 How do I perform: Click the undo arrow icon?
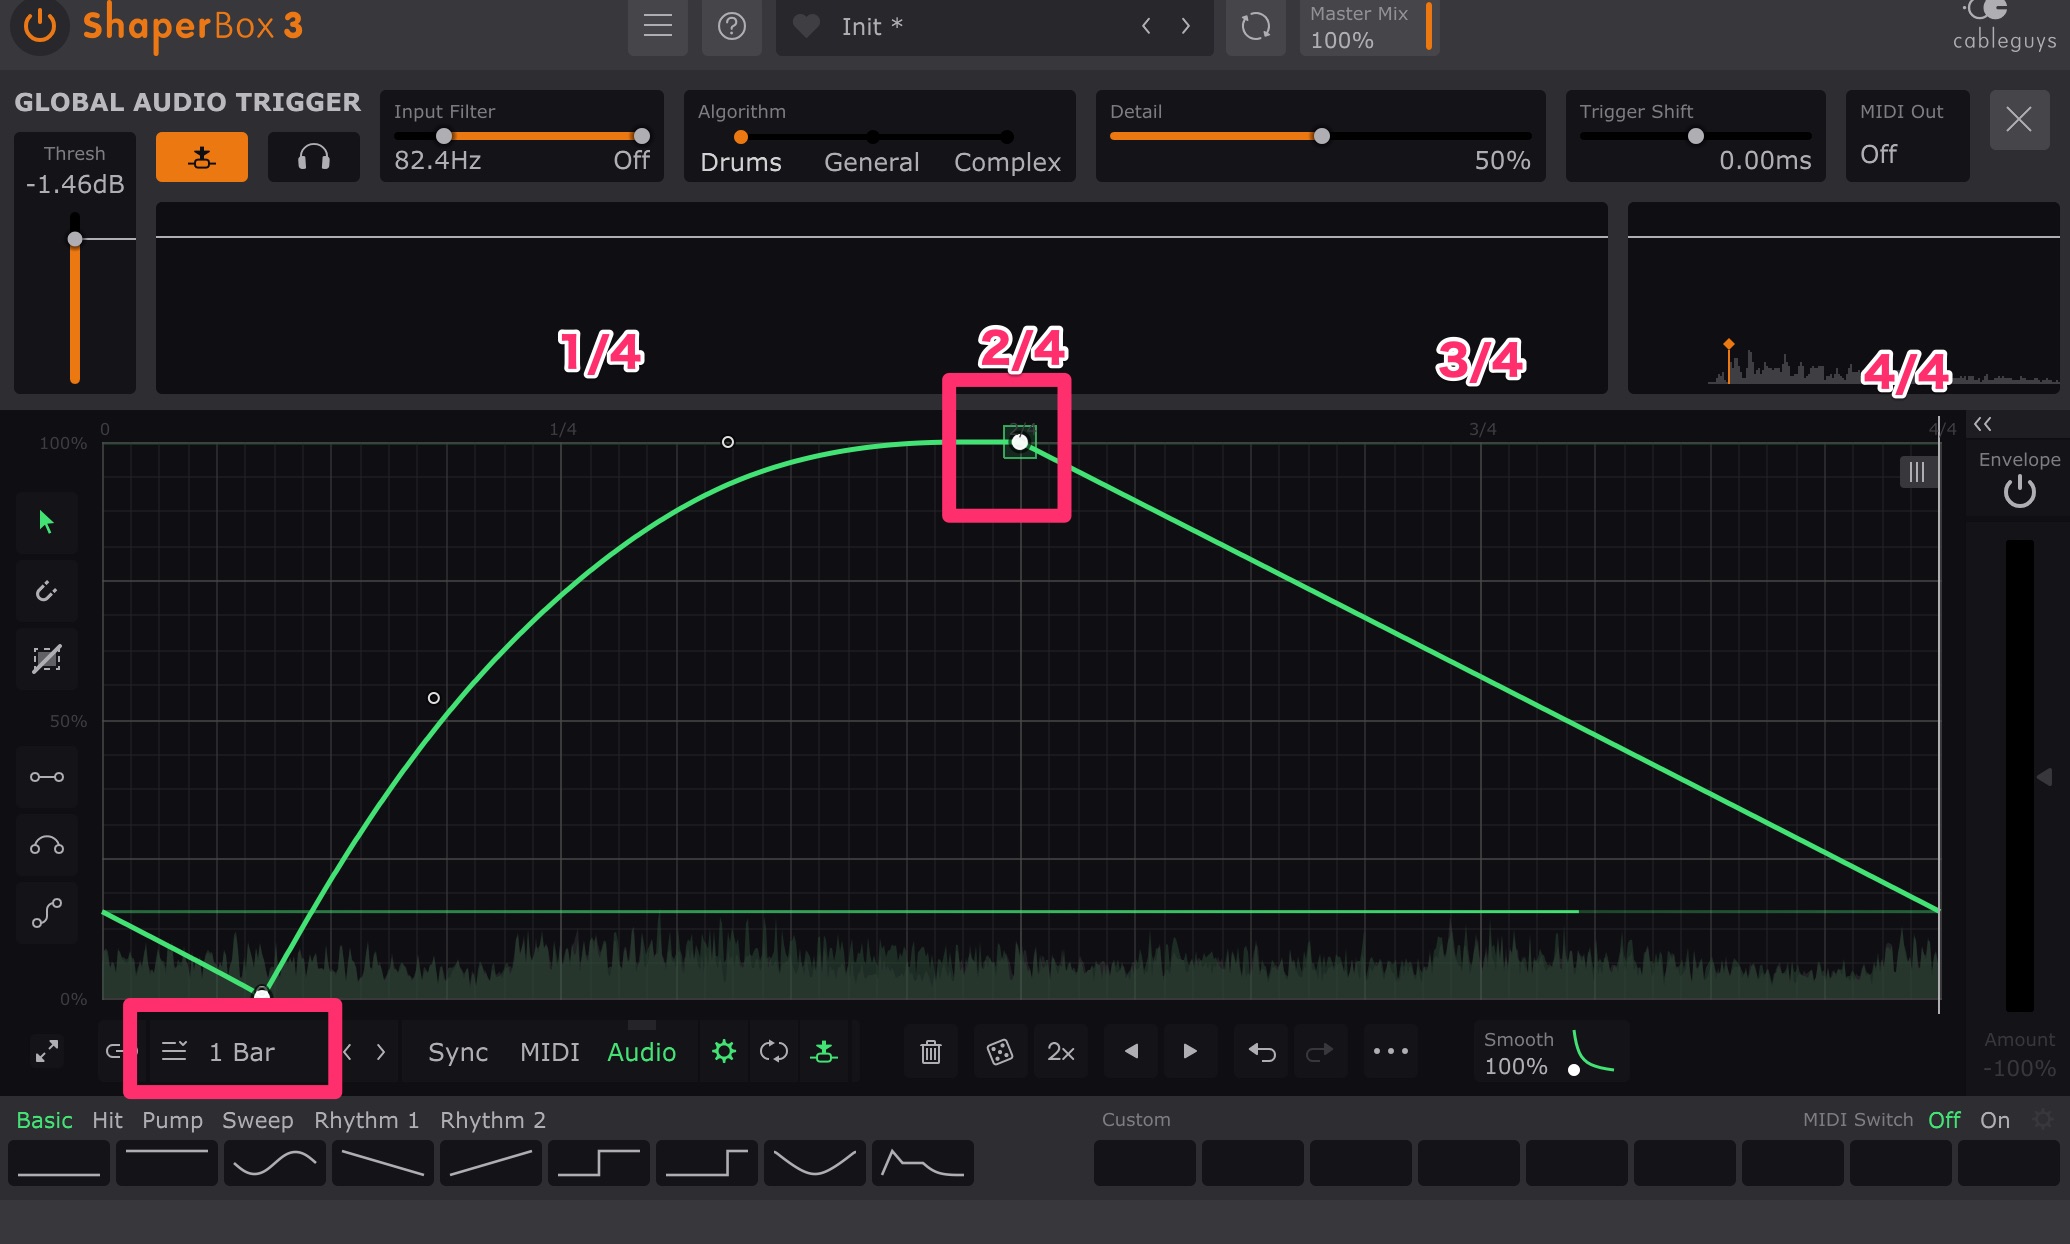coord(1262,1051)
